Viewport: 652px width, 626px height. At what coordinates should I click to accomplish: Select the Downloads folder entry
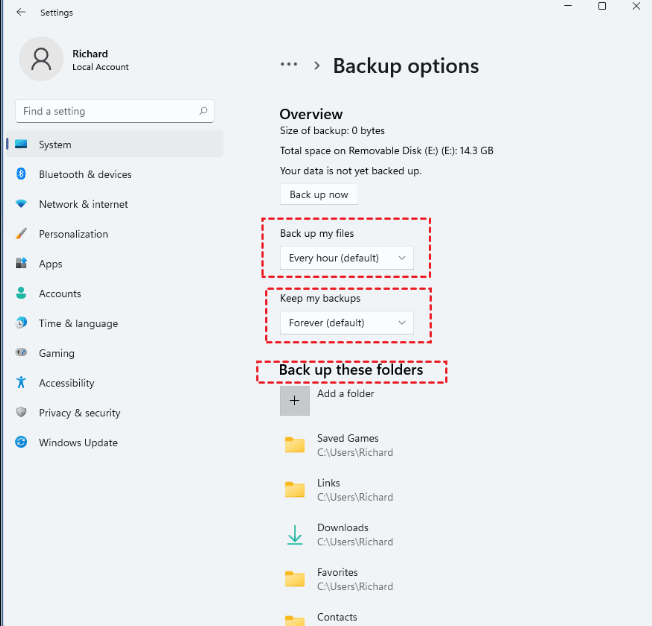click(339, 534)
